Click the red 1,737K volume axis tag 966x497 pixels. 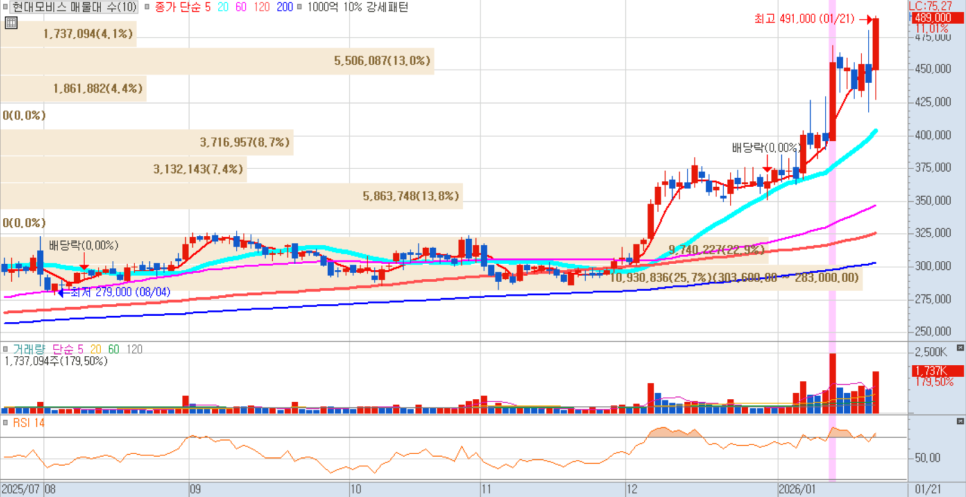pyautogui.click(x=936, y=371)
